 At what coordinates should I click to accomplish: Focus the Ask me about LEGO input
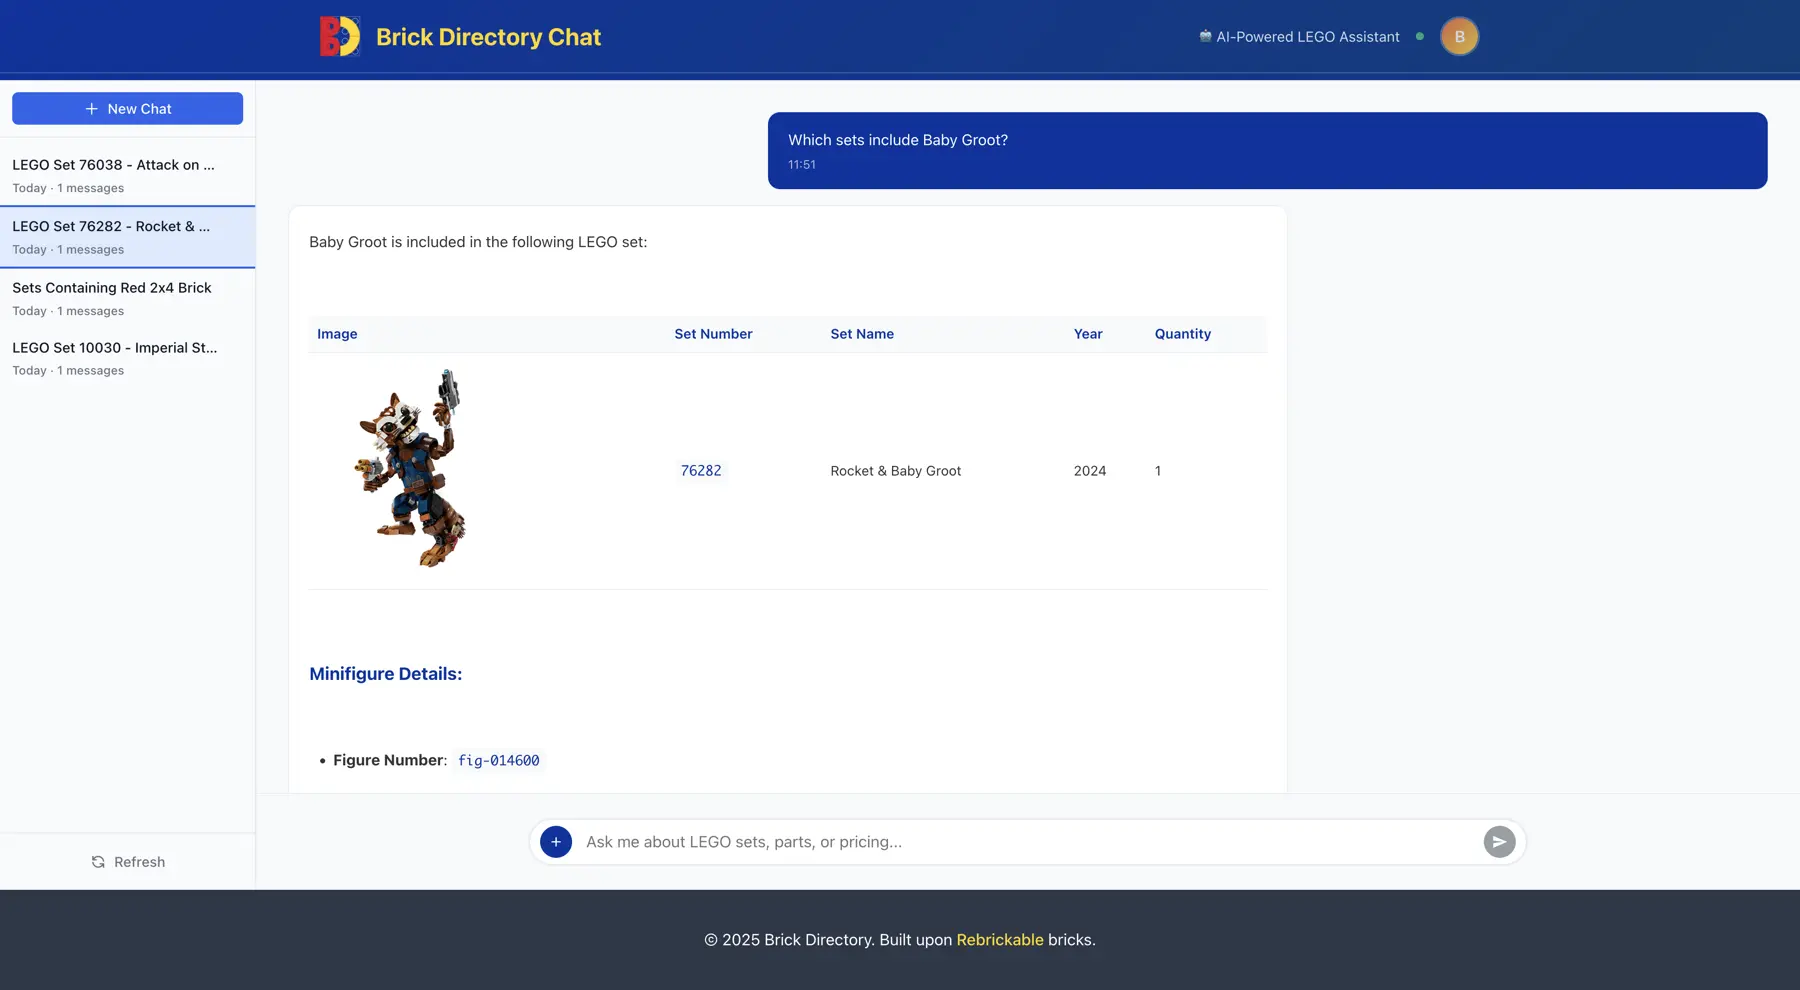tap(1027, 842)
